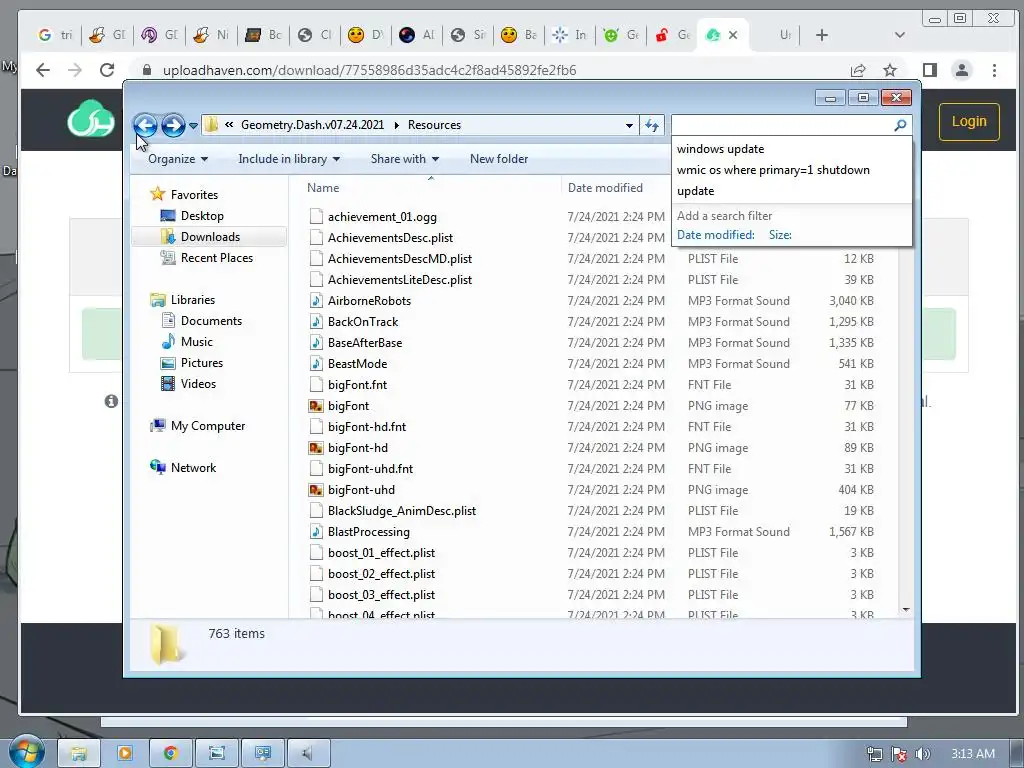Open a new Chrome tab
The image size is (1024, 768).
pyautogui.click(x=822, y=35)
